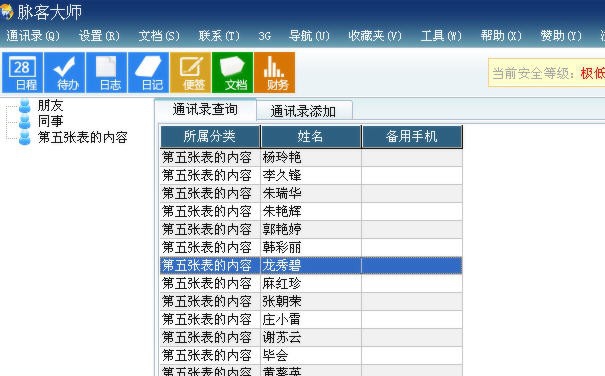This screenshot has width=605, height=376.
Task: Open the 财务 finance tool
Action: pyautogui.click(x=275, y=73)
